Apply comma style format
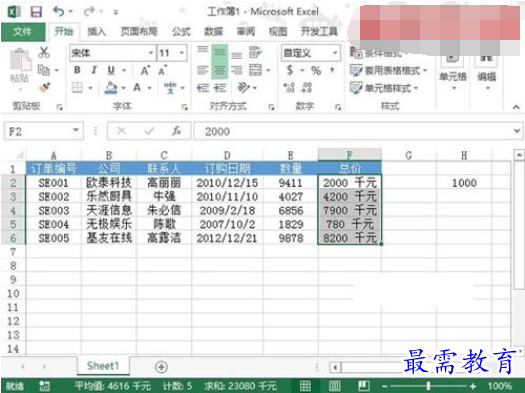525x393 pixels. pyautogui.click(x=332, y=70)
